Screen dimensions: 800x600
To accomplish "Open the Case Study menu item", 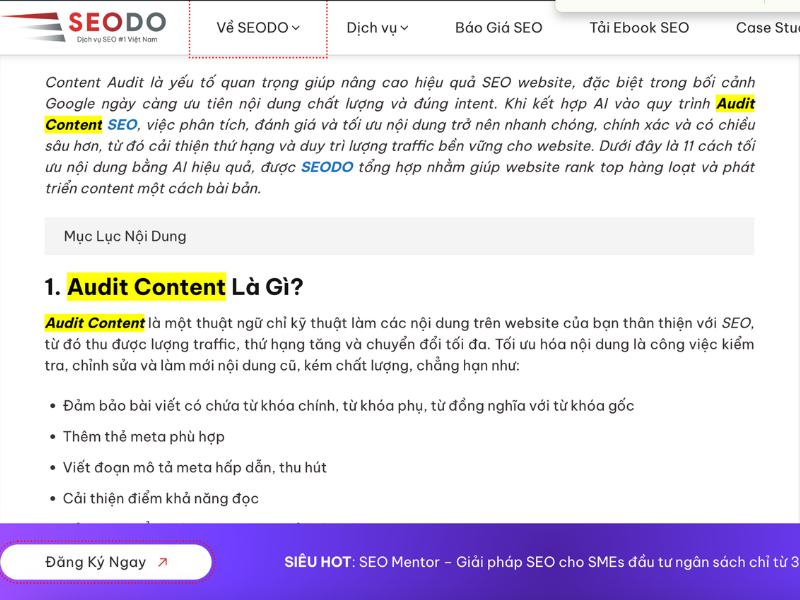I will coord(767,28).
